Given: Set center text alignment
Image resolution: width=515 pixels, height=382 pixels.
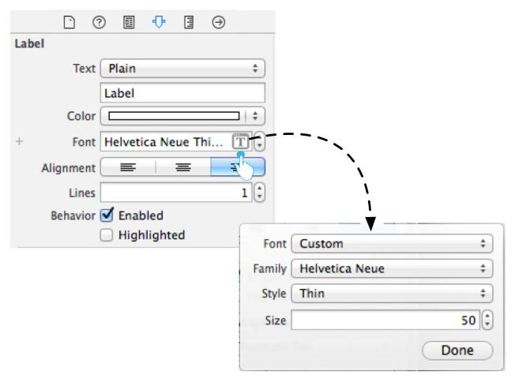Looking at the screenshot, I should 183,167.
